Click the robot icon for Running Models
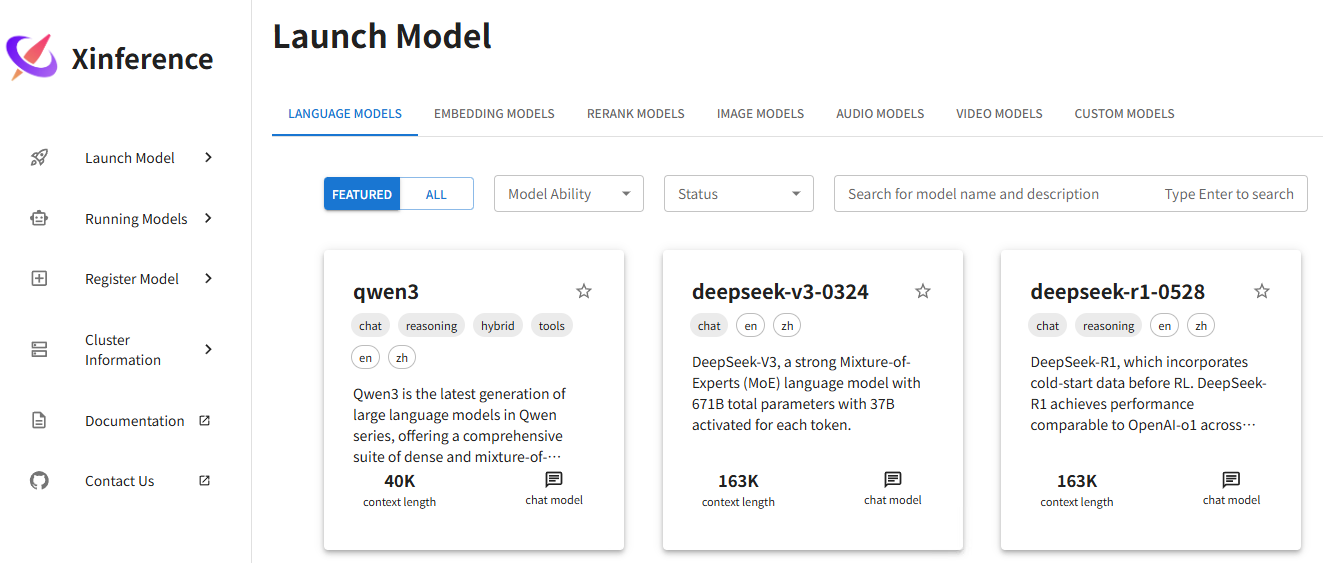This screenshot has height=563, width=1323. 39,219
